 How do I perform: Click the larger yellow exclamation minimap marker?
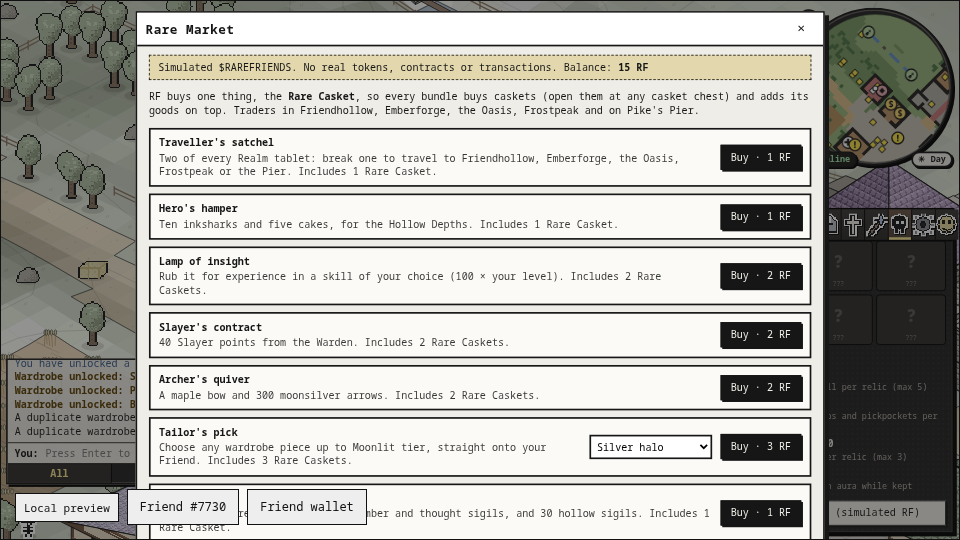pos(898,138)
